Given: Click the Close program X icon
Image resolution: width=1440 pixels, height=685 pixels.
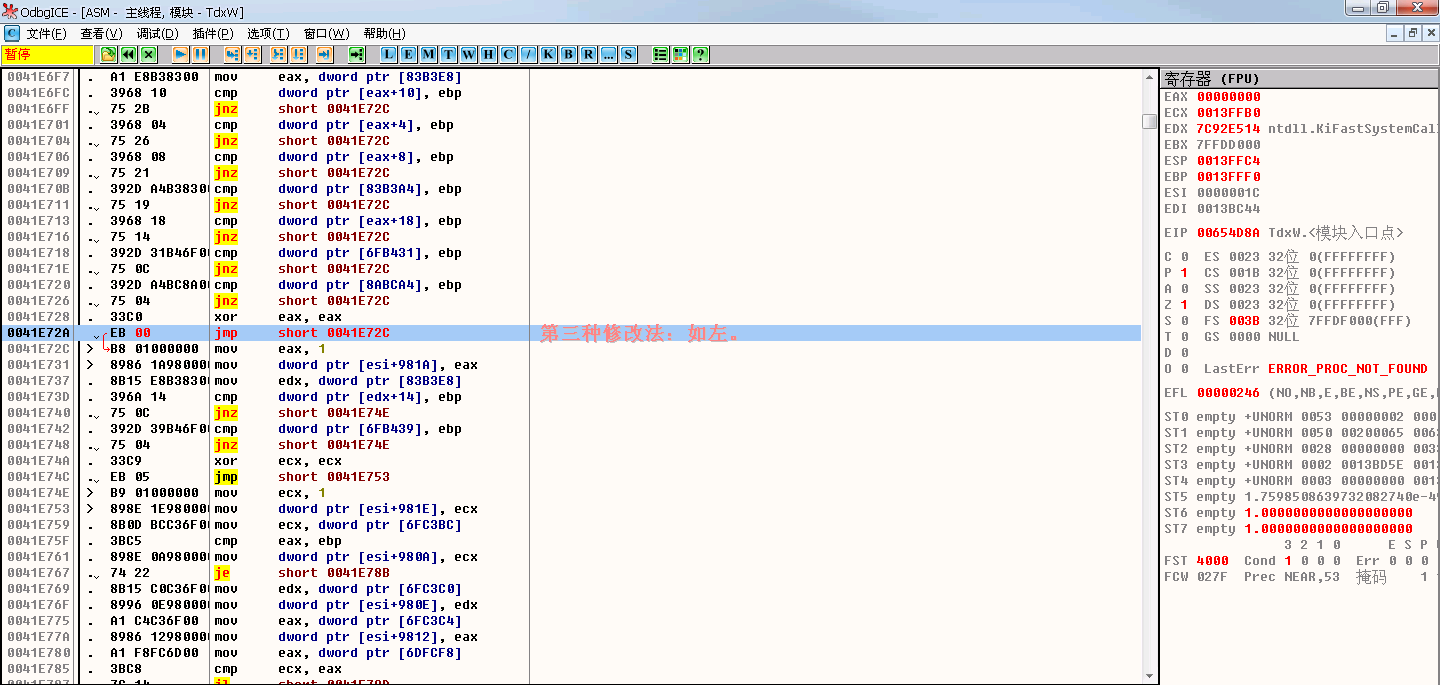Looking at the screenshot, I should [x=148, y=54].
